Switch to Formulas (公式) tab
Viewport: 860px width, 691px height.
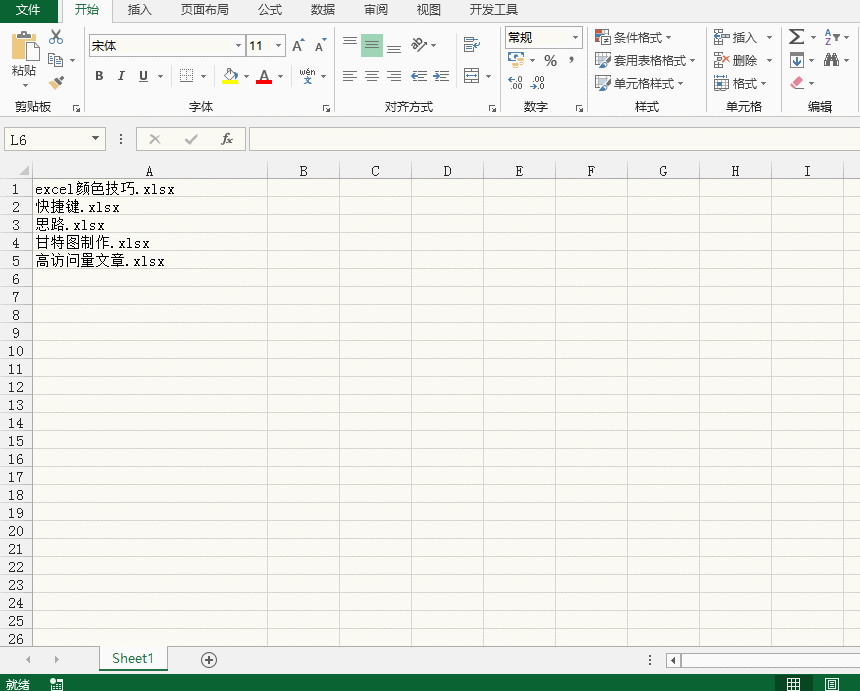(270, 10)
